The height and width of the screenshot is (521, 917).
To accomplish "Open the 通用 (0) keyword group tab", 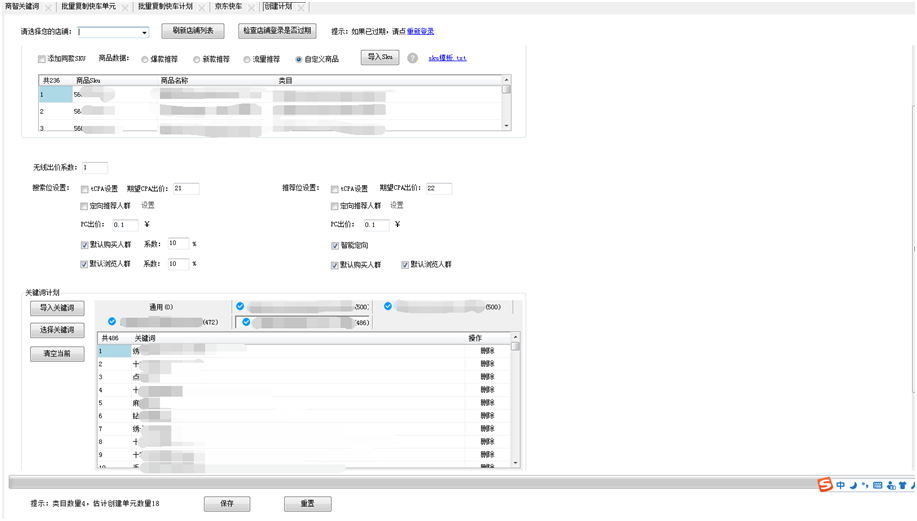I will click(161, 307).
